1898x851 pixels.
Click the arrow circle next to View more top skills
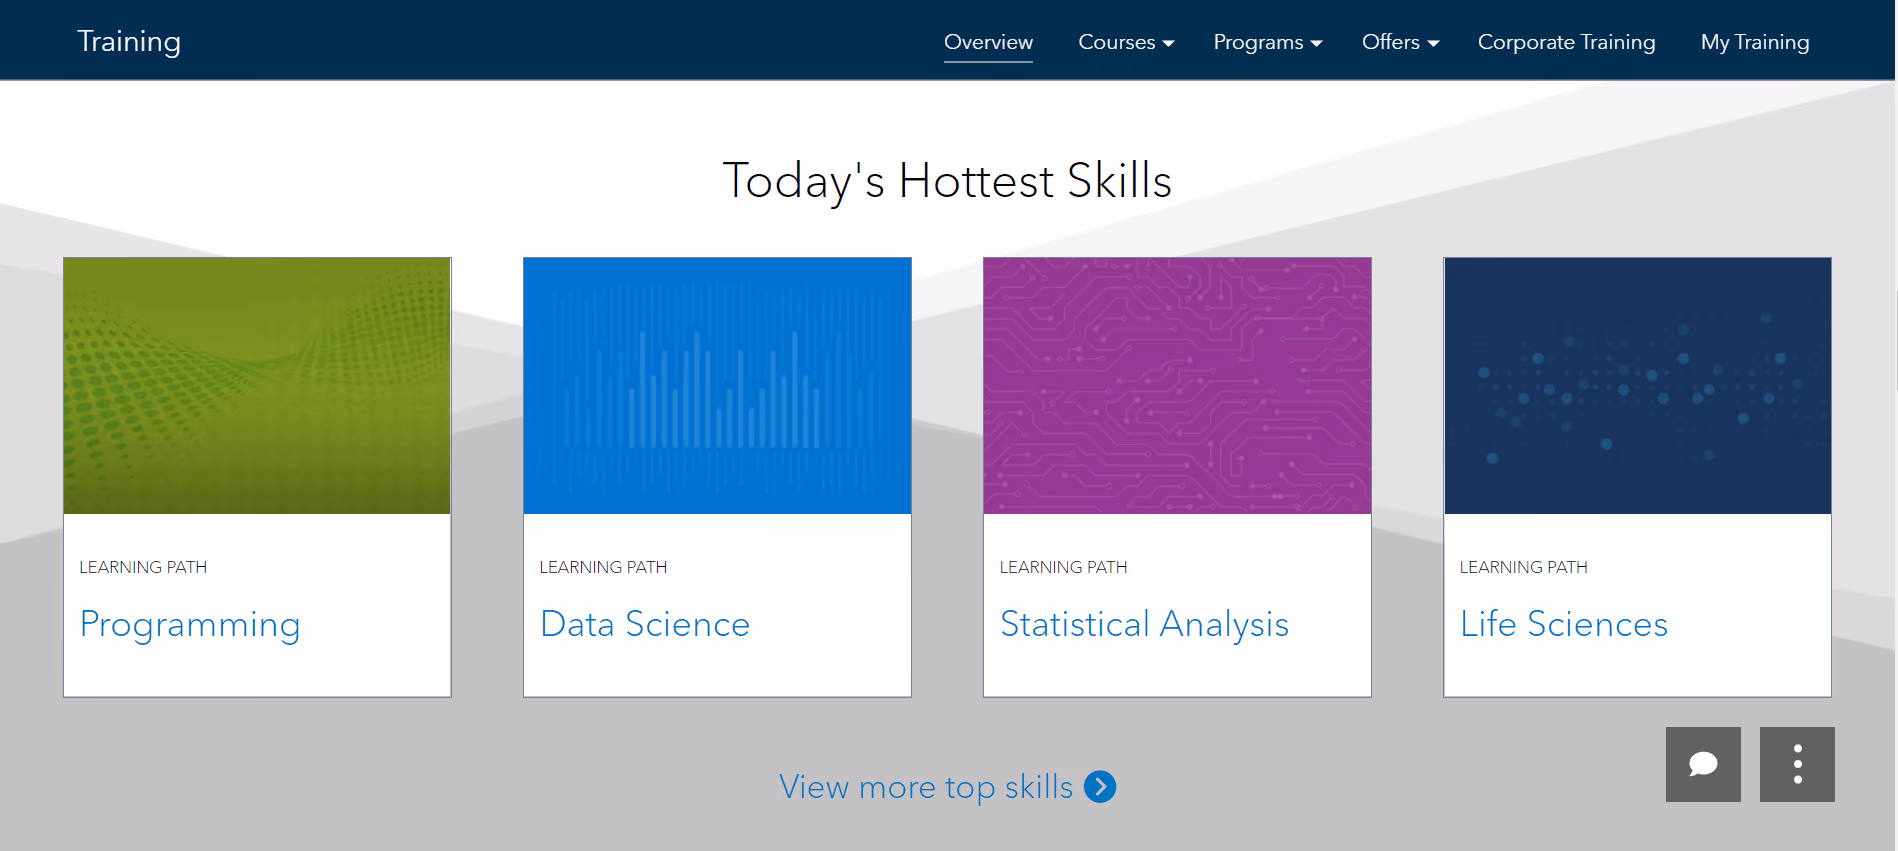(1100, 787)
